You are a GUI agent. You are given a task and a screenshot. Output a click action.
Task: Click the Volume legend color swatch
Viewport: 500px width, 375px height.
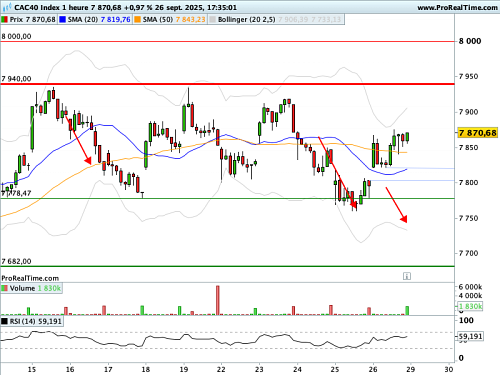tap(5, 288)
